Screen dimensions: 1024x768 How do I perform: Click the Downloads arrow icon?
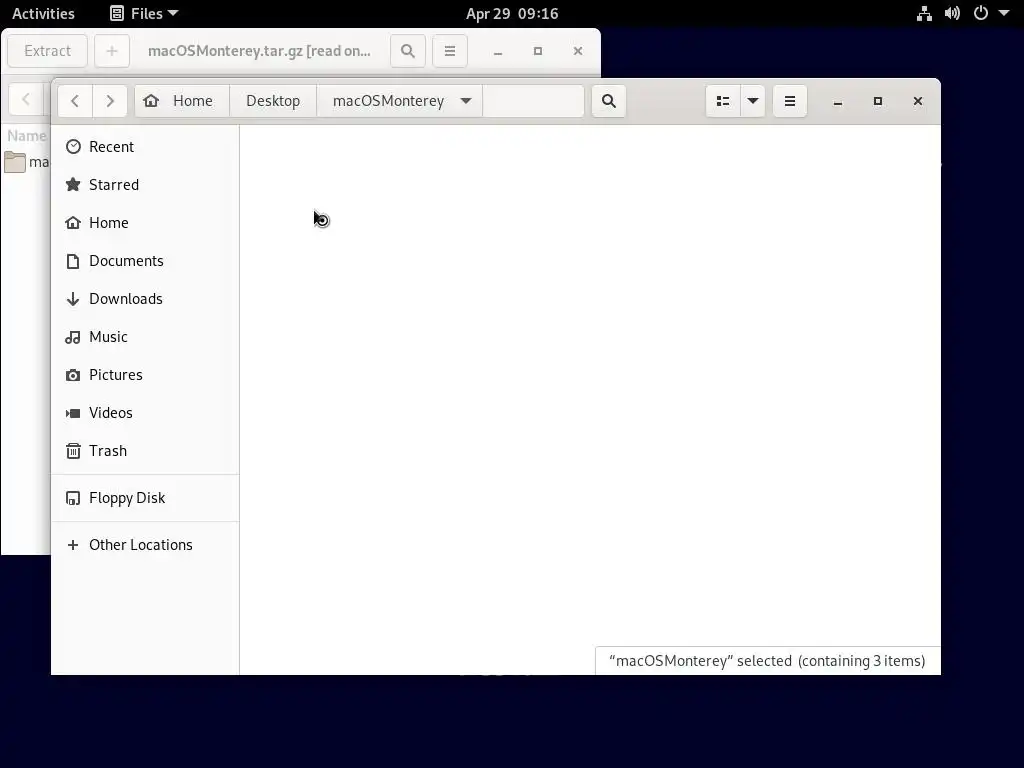pyautogui.click(x=73, y=299)
